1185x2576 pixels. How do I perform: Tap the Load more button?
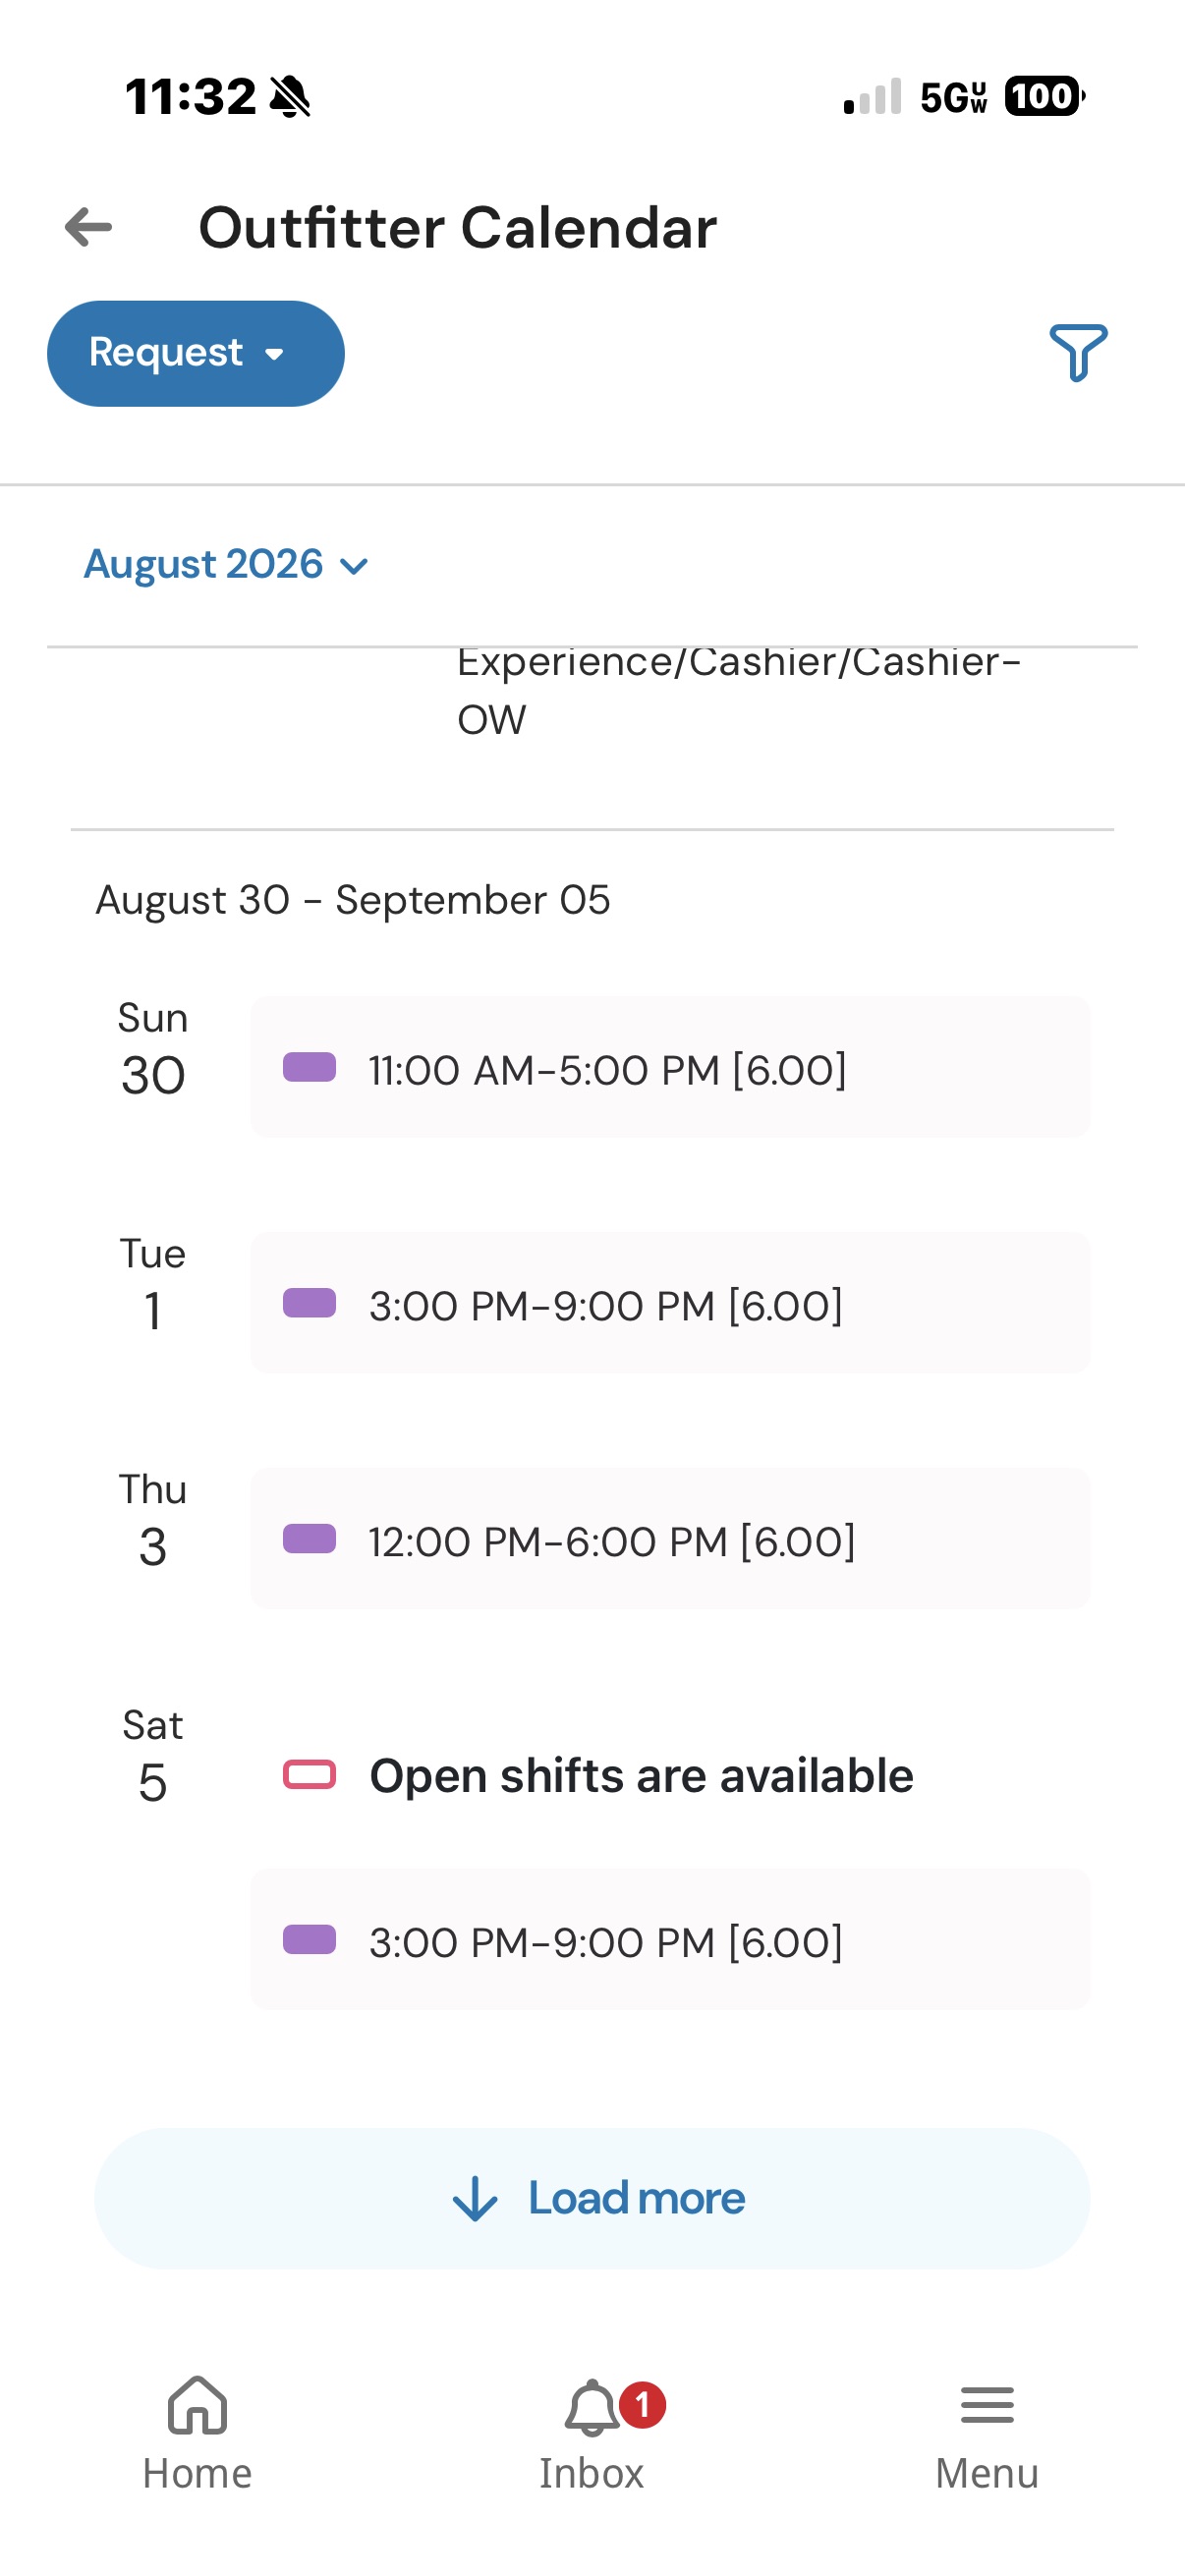592,2198
